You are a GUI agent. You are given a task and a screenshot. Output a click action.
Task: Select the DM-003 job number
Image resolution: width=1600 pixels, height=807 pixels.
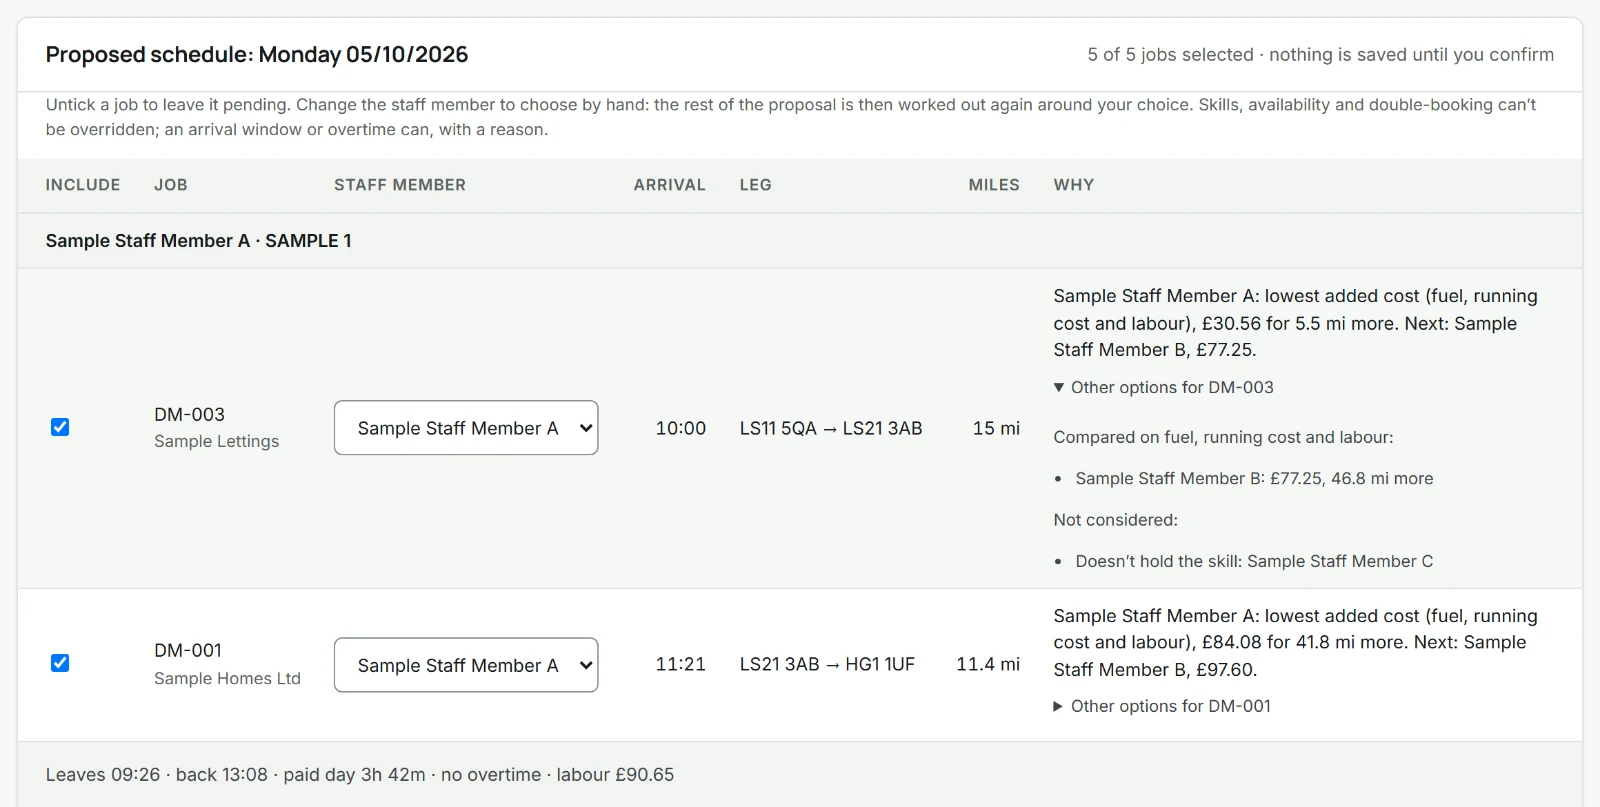pyautogui.click(x=190, y=414)
